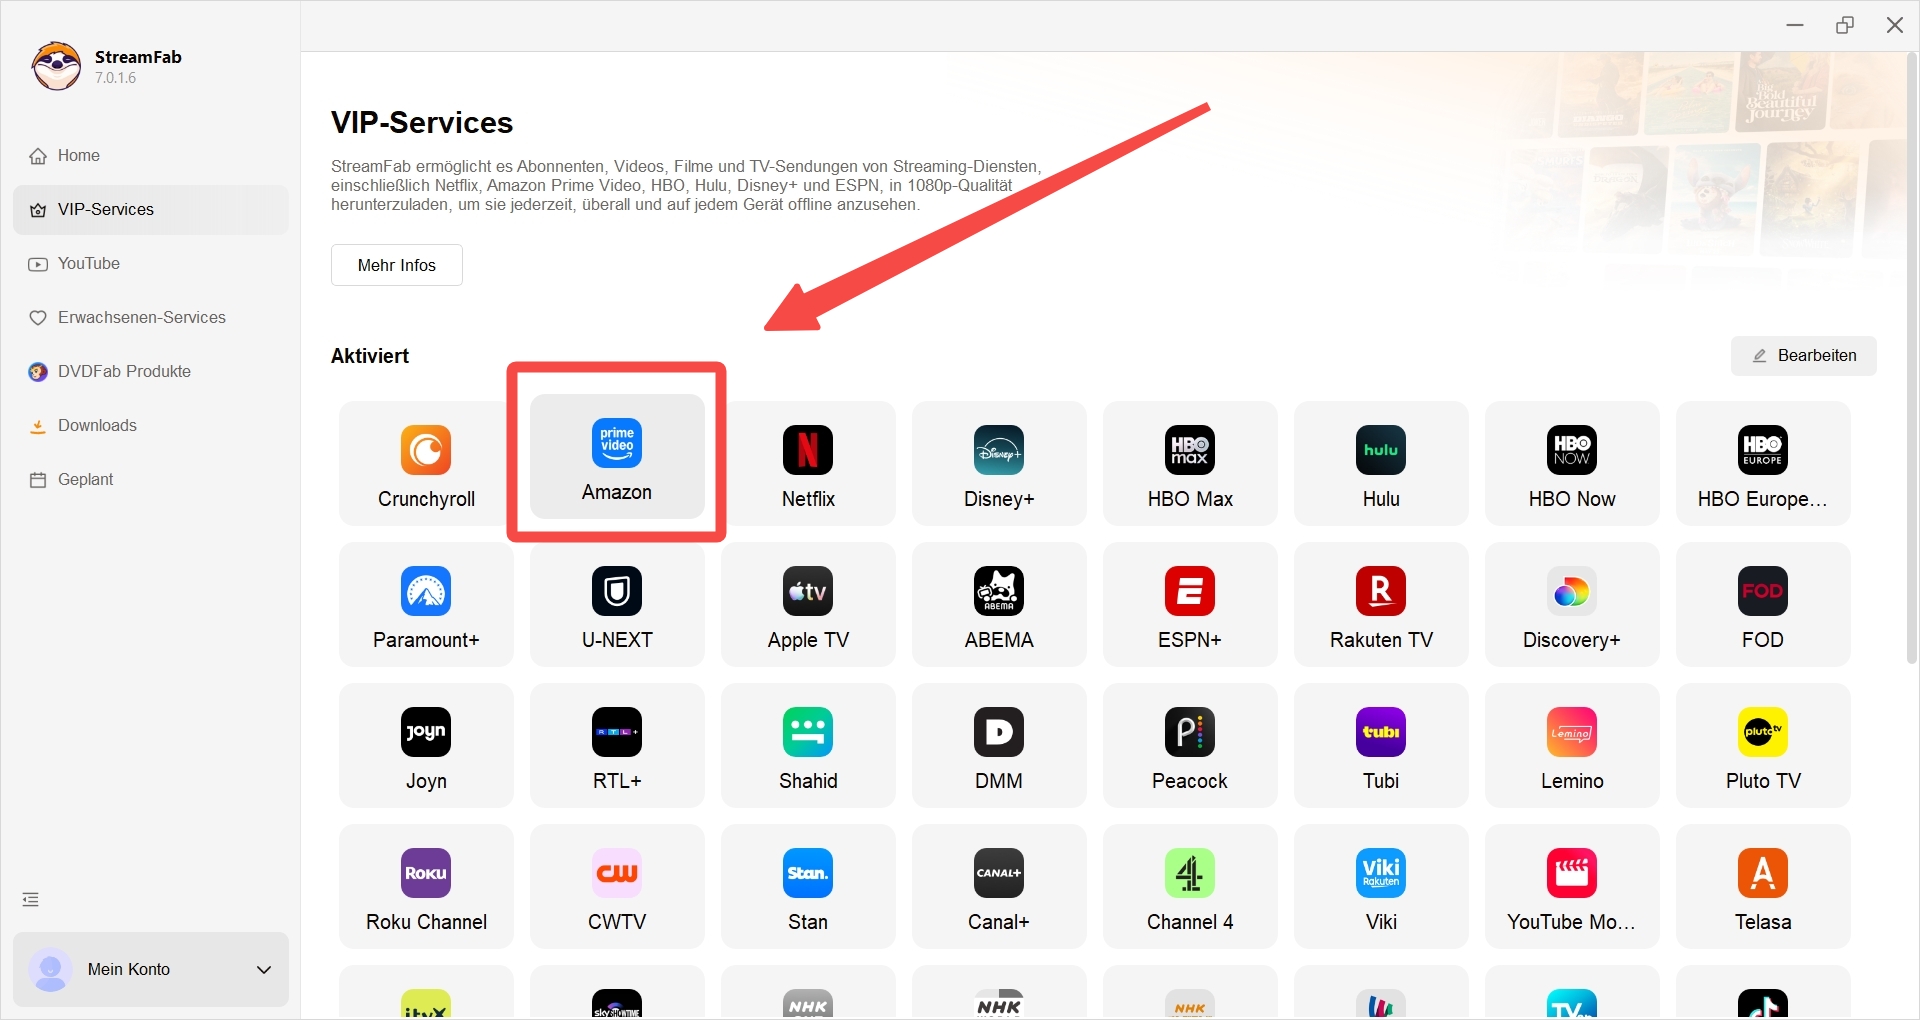Image resolution: width=1920 pixels, height=1020 pixels.
Task: Open the Amazon Prime Video service
Action: 617,457
